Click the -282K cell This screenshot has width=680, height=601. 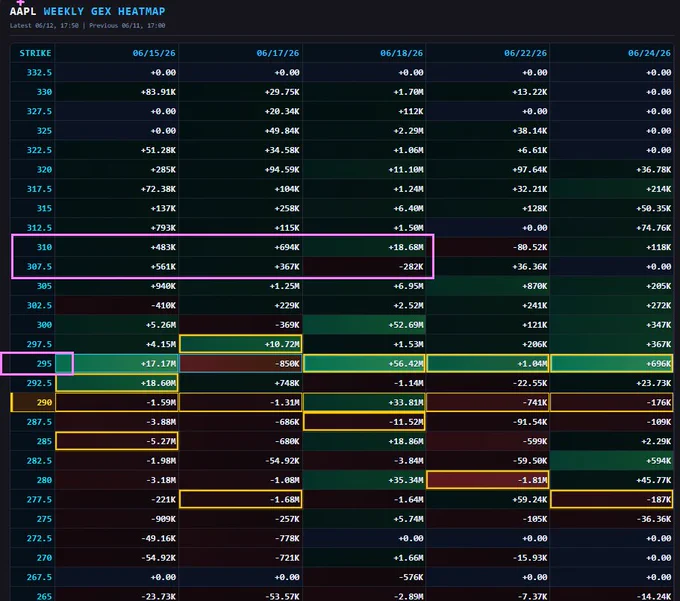tap(364, 267)
